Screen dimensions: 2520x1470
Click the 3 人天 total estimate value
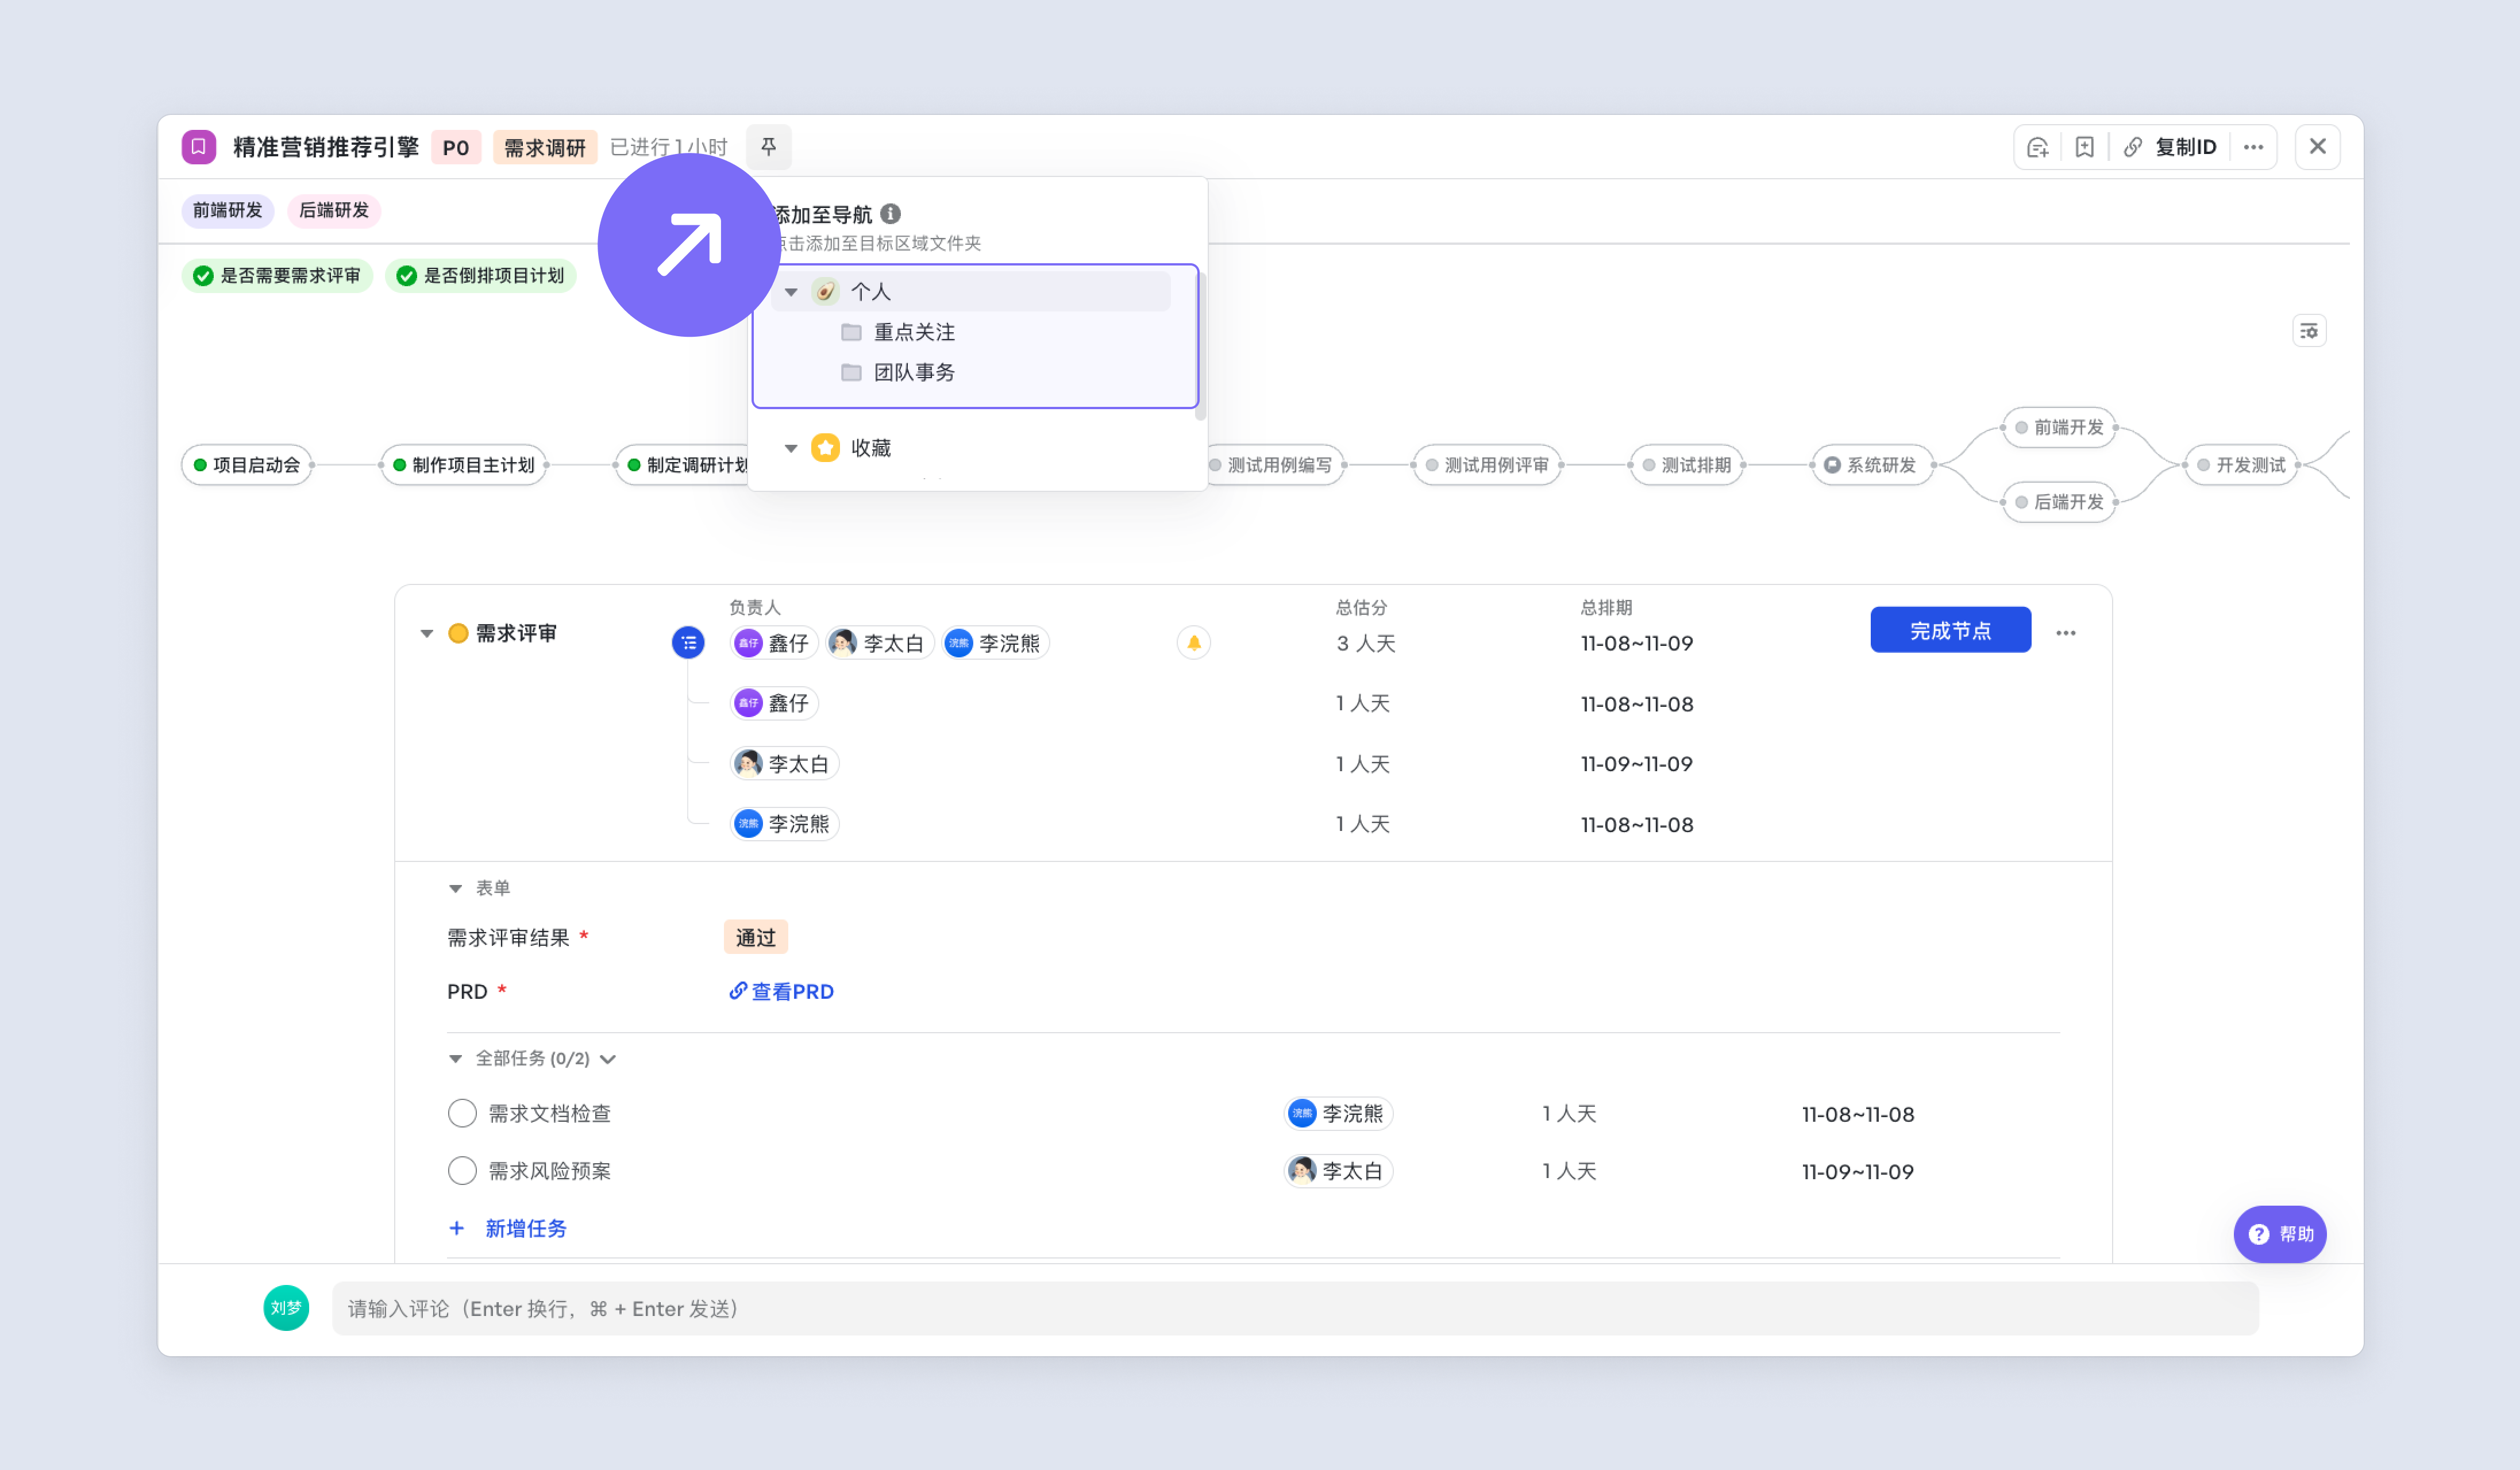coord(1366,643)
